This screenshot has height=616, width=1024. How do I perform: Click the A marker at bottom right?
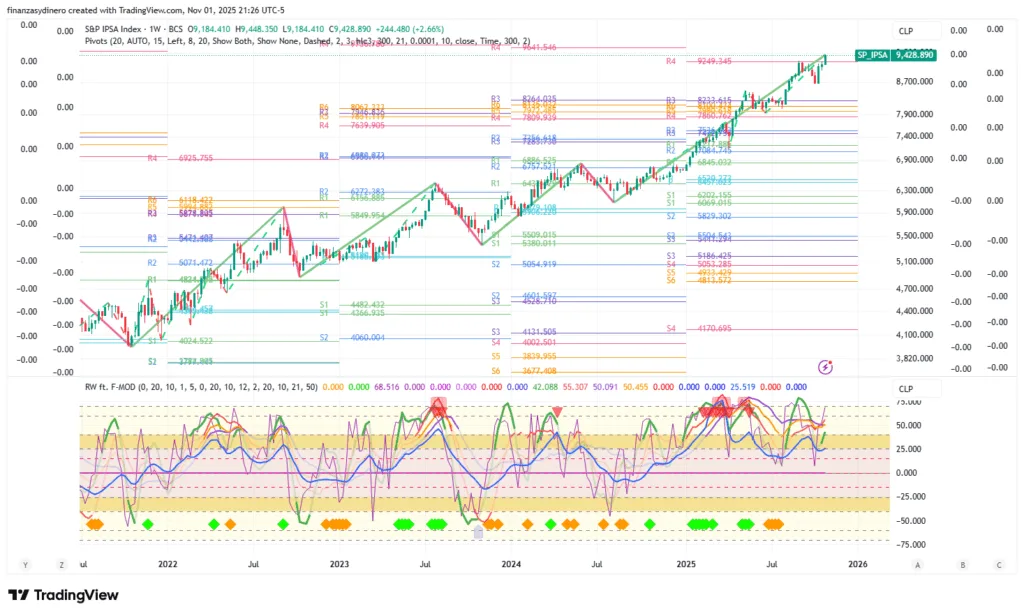[917, 565]
